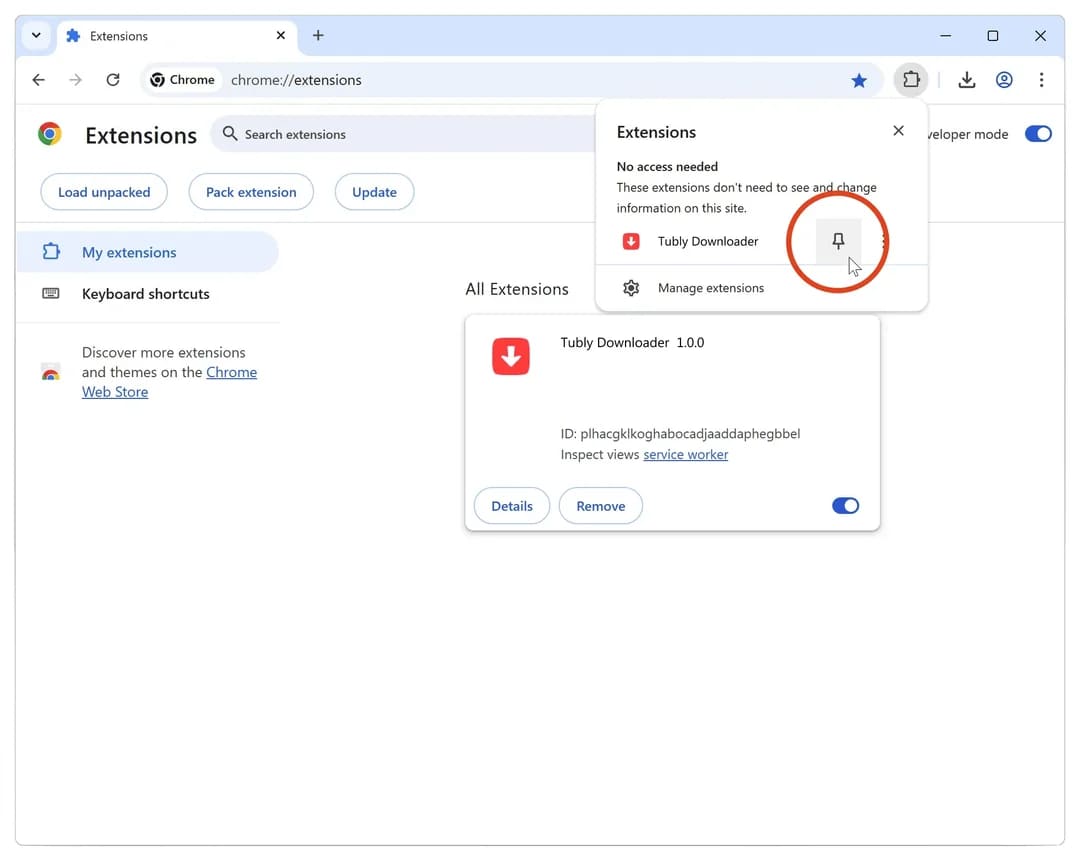Image resolution: width=1080 pixels, height=861 pixels.
Task: Minimize the Chrome window
Action: pyautogui.click(x=946, y=36)
